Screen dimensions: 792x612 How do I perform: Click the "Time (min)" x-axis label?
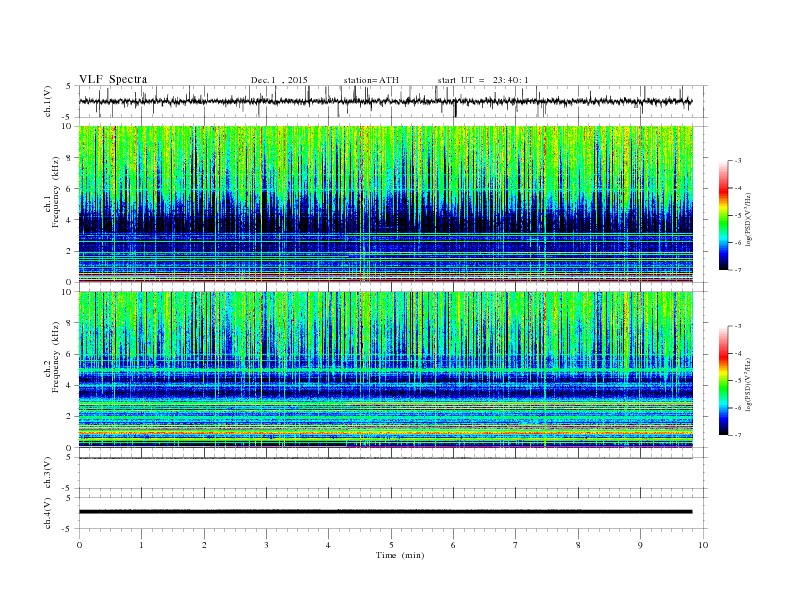[400, 555]
